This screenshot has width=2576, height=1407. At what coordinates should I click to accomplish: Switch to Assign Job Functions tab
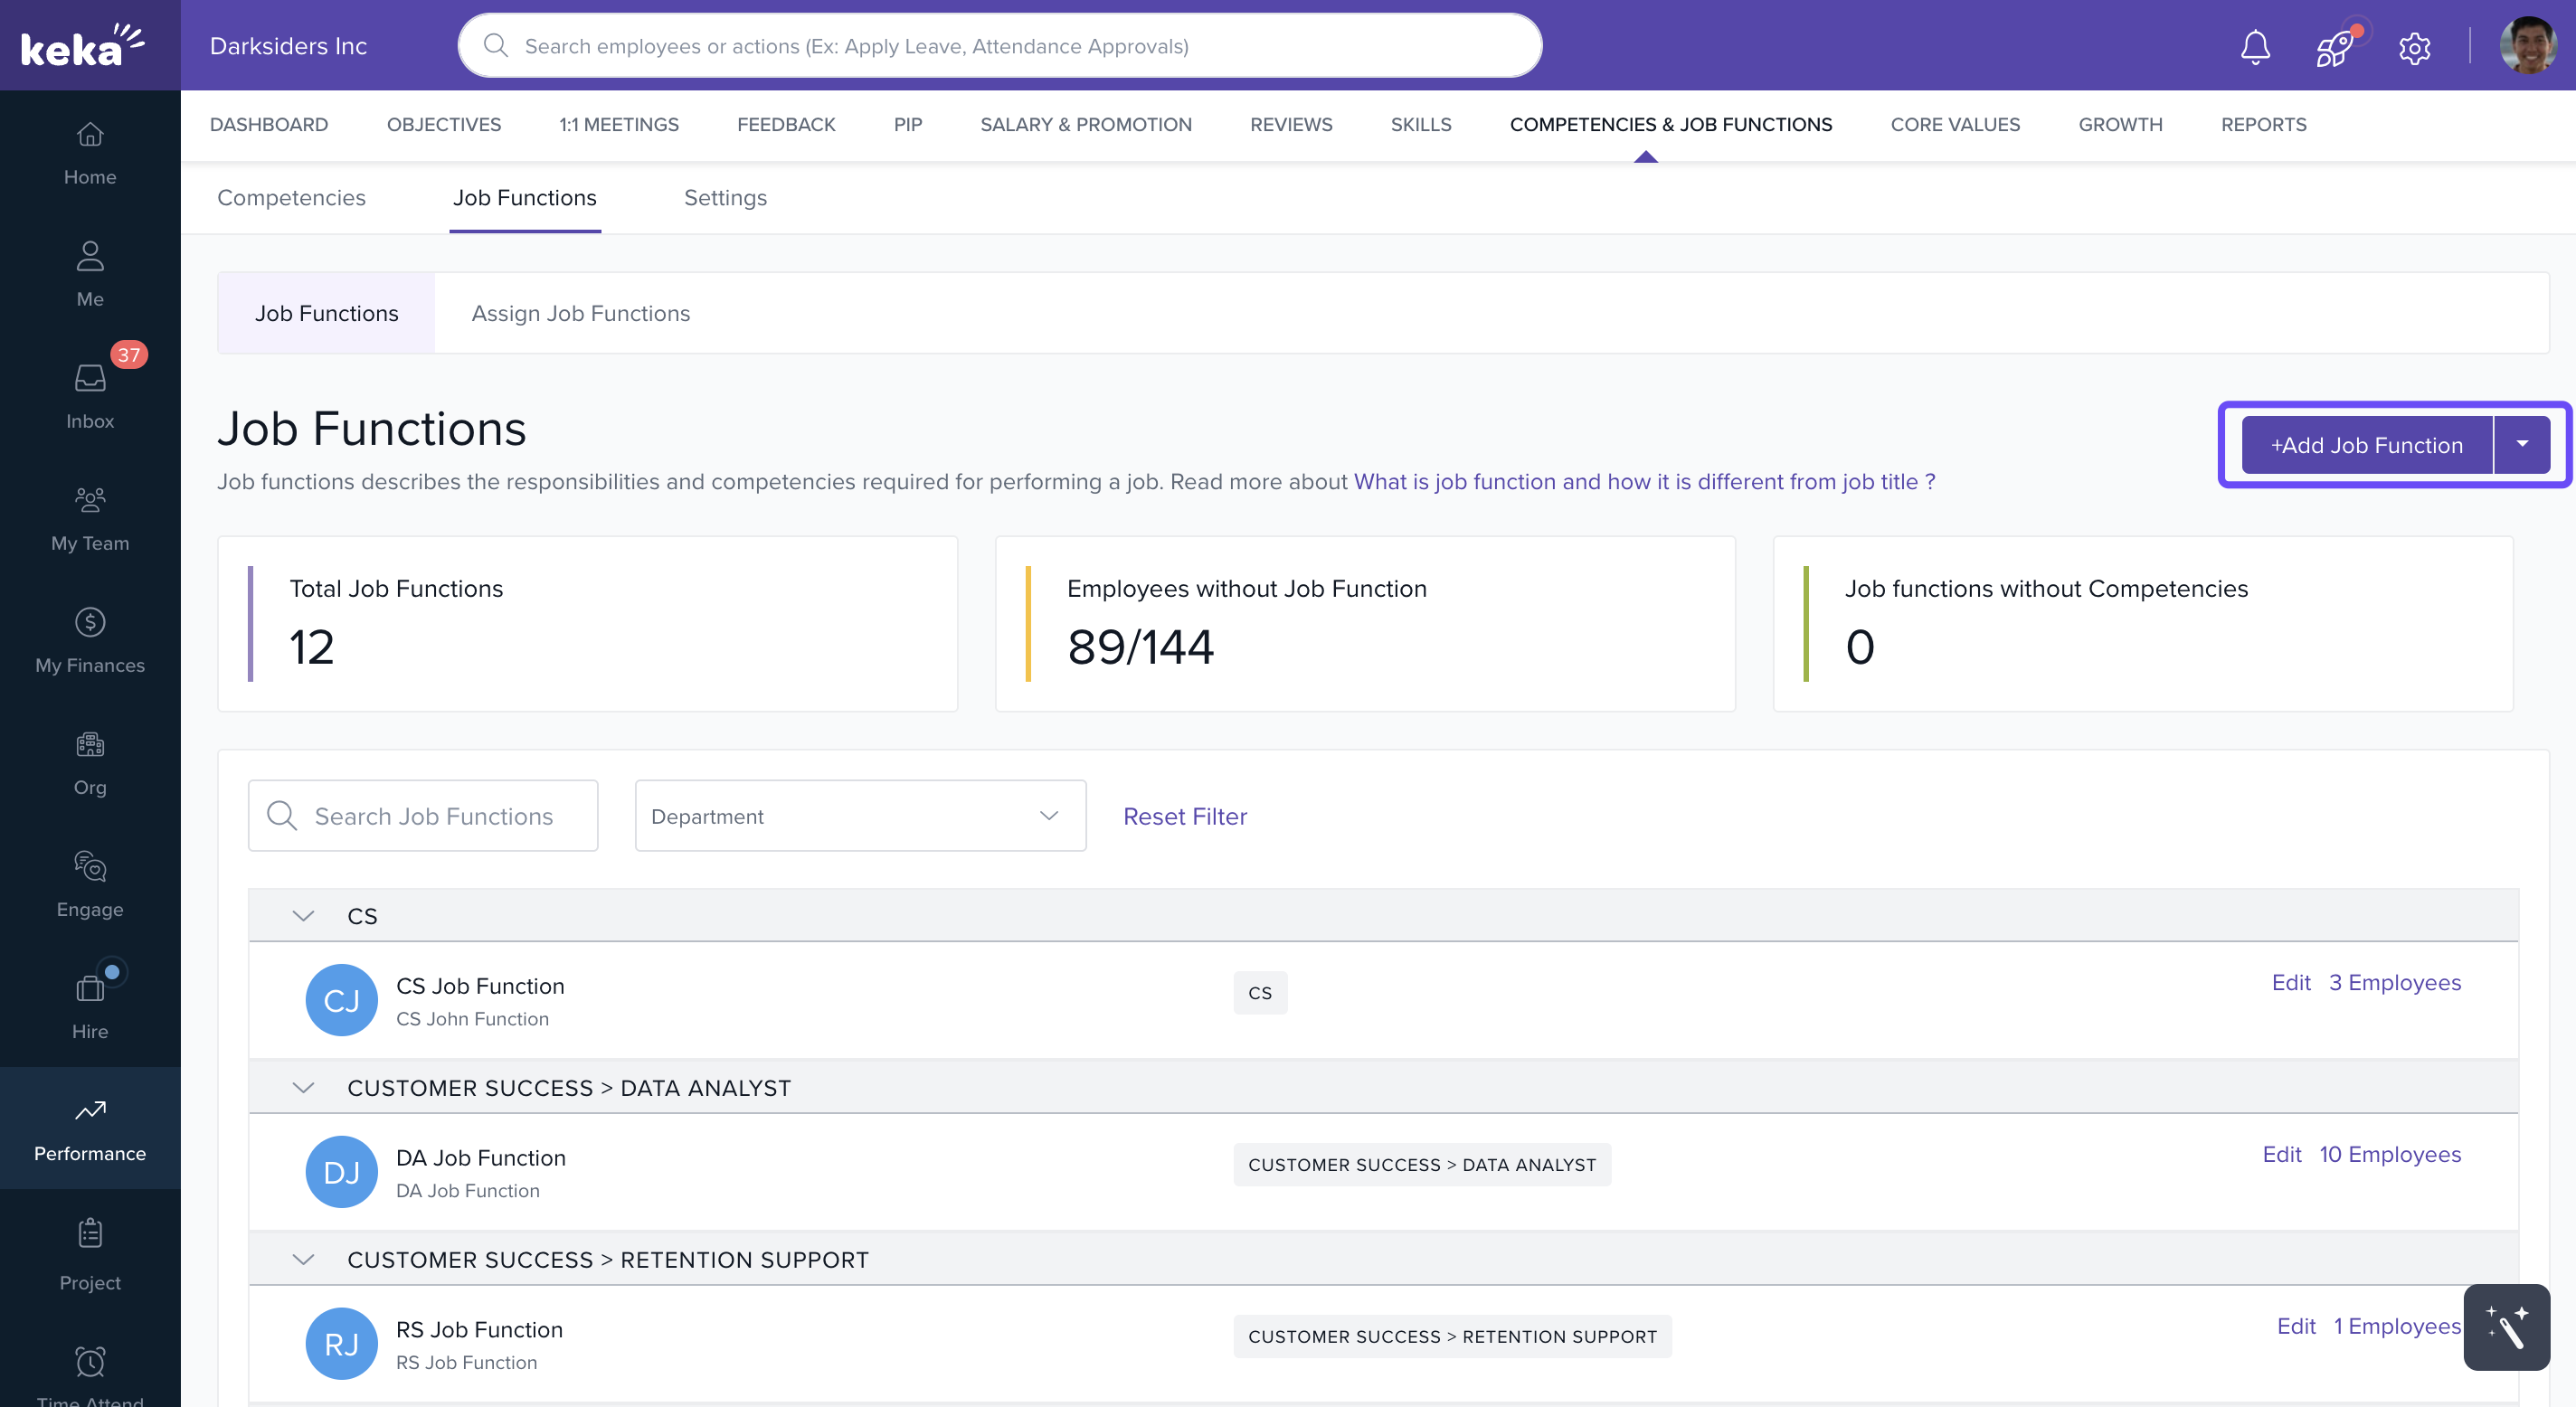click(x=580, y=313)
